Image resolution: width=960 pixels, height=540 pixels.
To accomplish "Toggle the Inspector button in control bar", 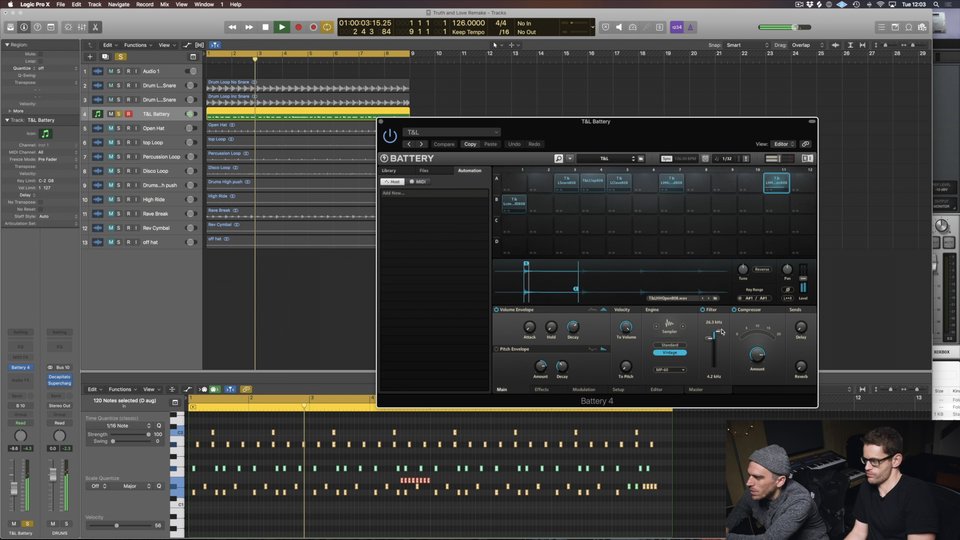I will 24,27.
